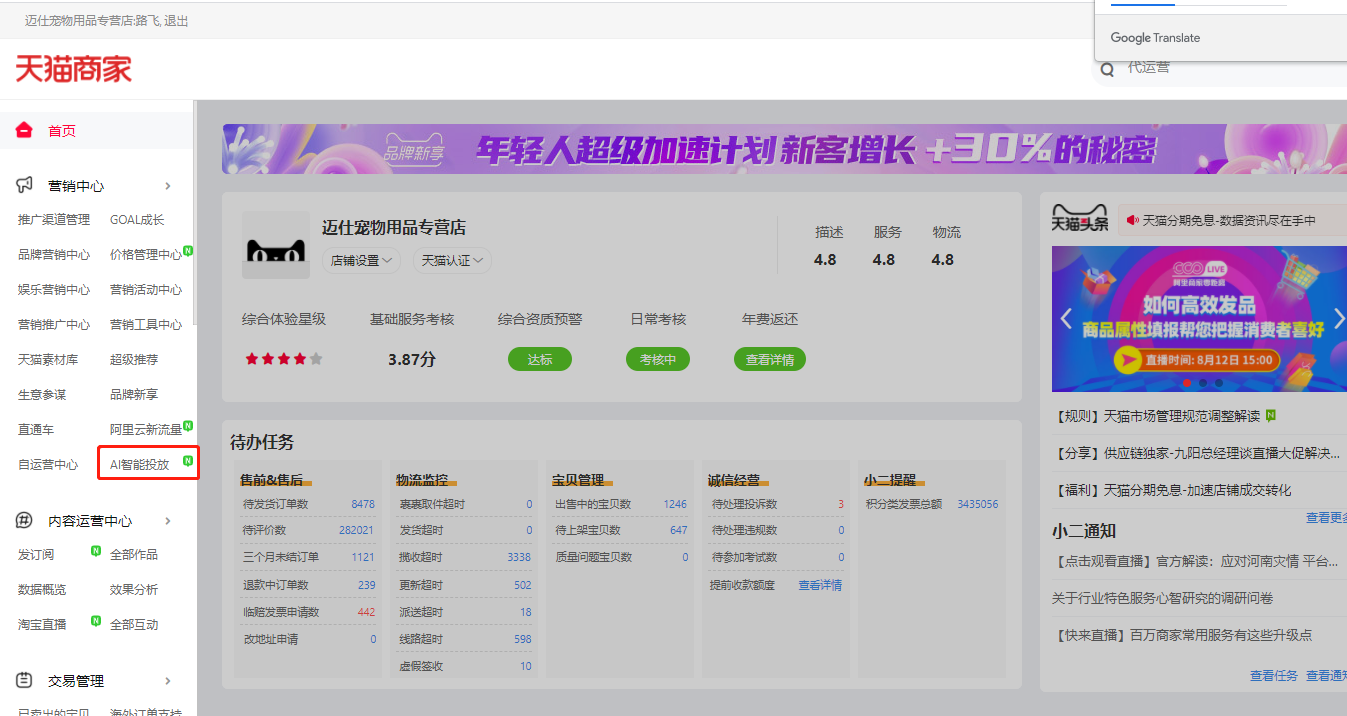Open notice about 应对河南灾情
The height and width of the screenshot is (716, 1347).
(1195, 562)
